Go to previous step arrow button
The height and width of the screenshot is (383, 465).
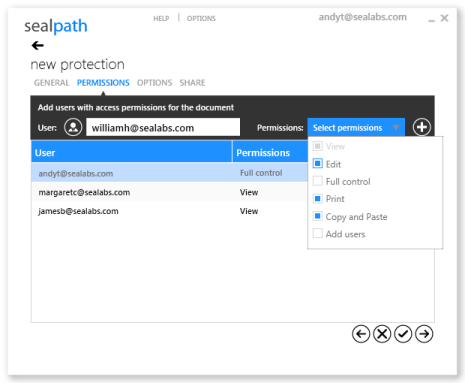pos(361,334)
